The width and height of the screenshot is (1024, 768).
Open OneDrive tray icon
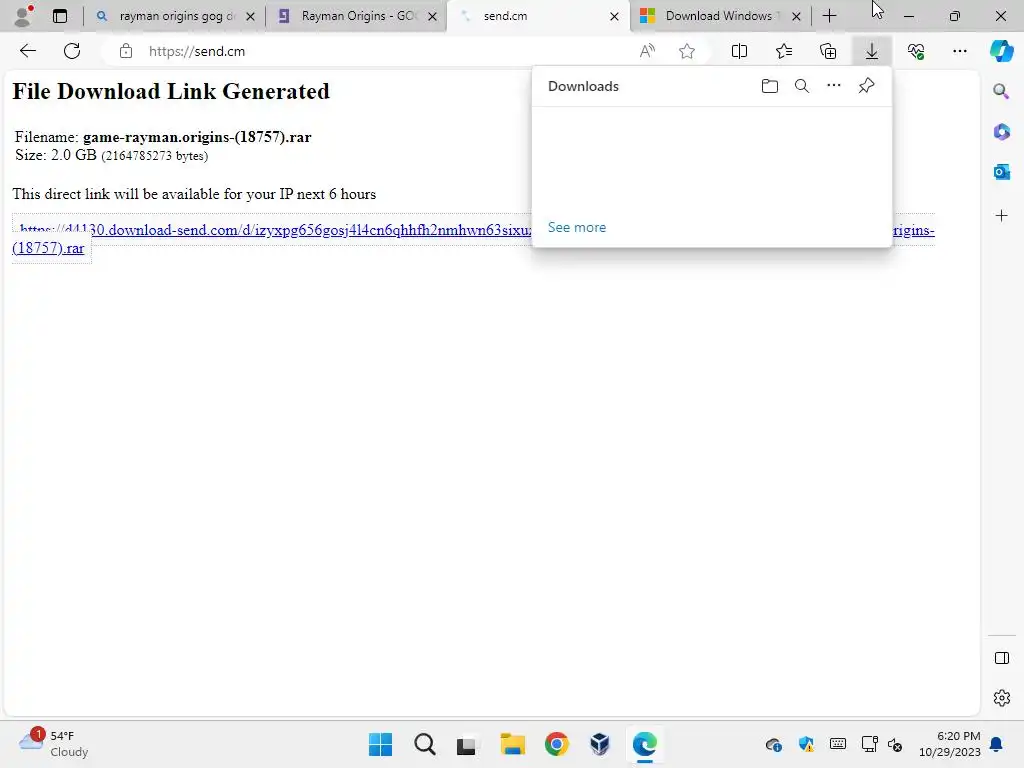[774, 744]
